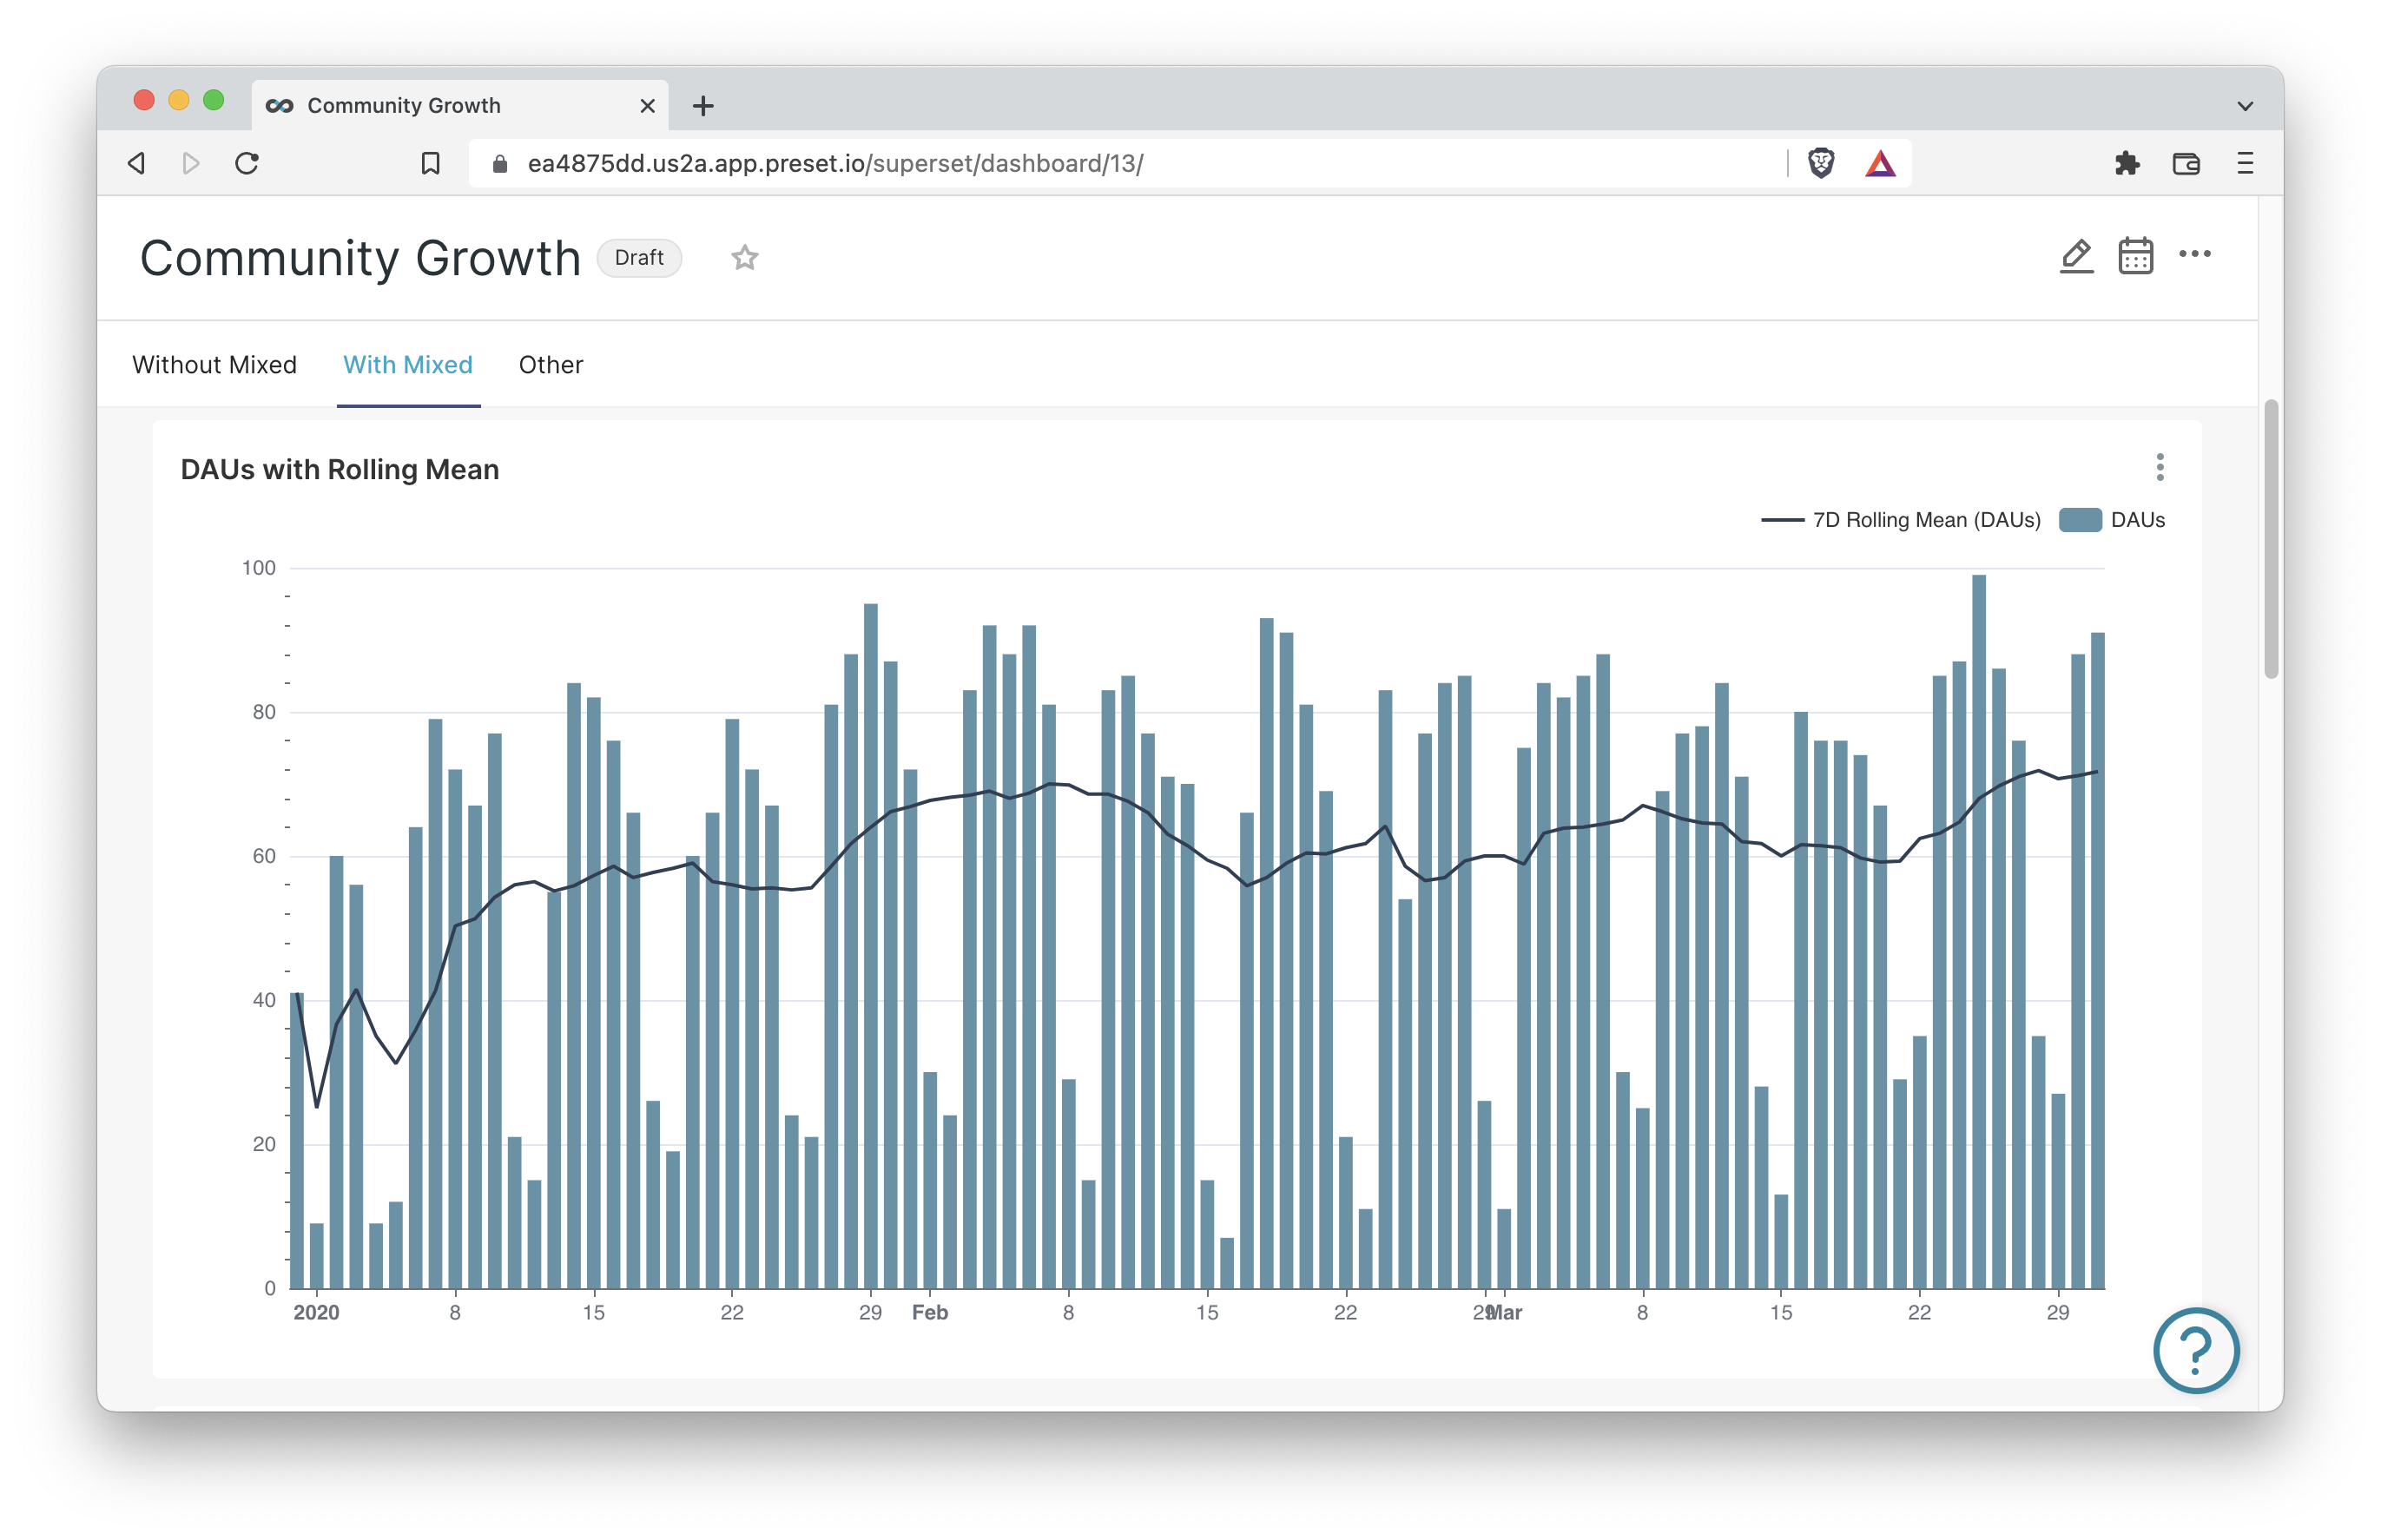Viewport: 2381px width, 1540px height.
Task: Toggle the DAUs legend series swatch
Action: (x=2080, y=520)
